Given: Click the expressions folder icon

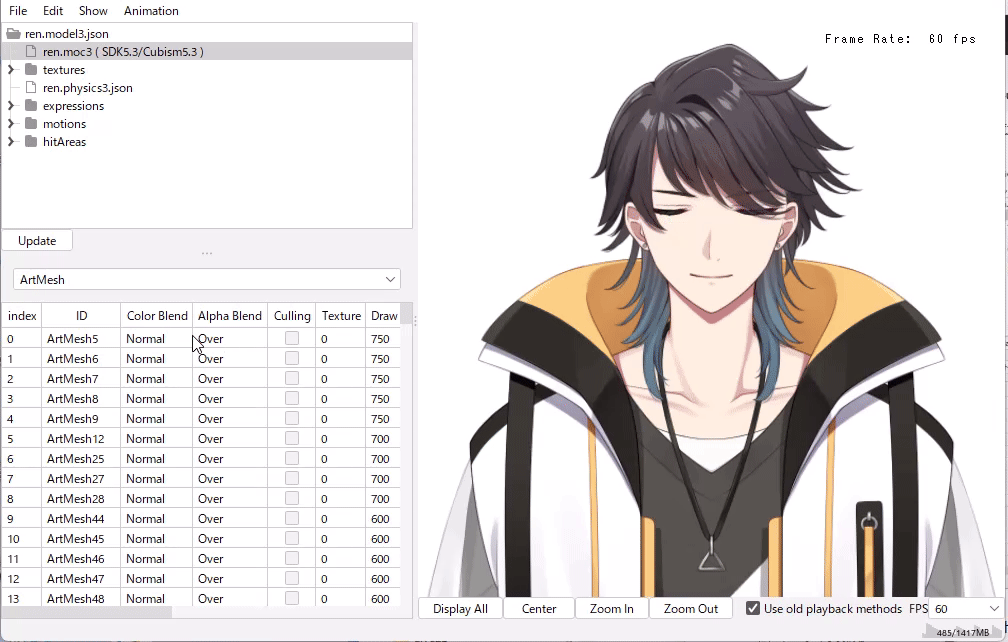Looking at the screenshot, I should point(32,106).
